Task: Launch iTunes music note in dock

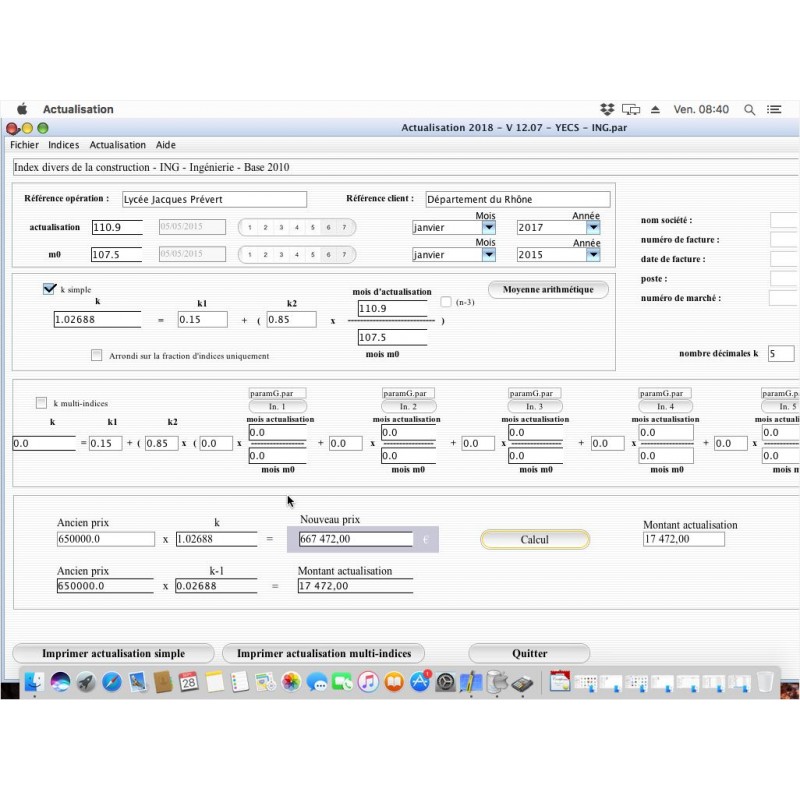Action: tap(368, 682)
